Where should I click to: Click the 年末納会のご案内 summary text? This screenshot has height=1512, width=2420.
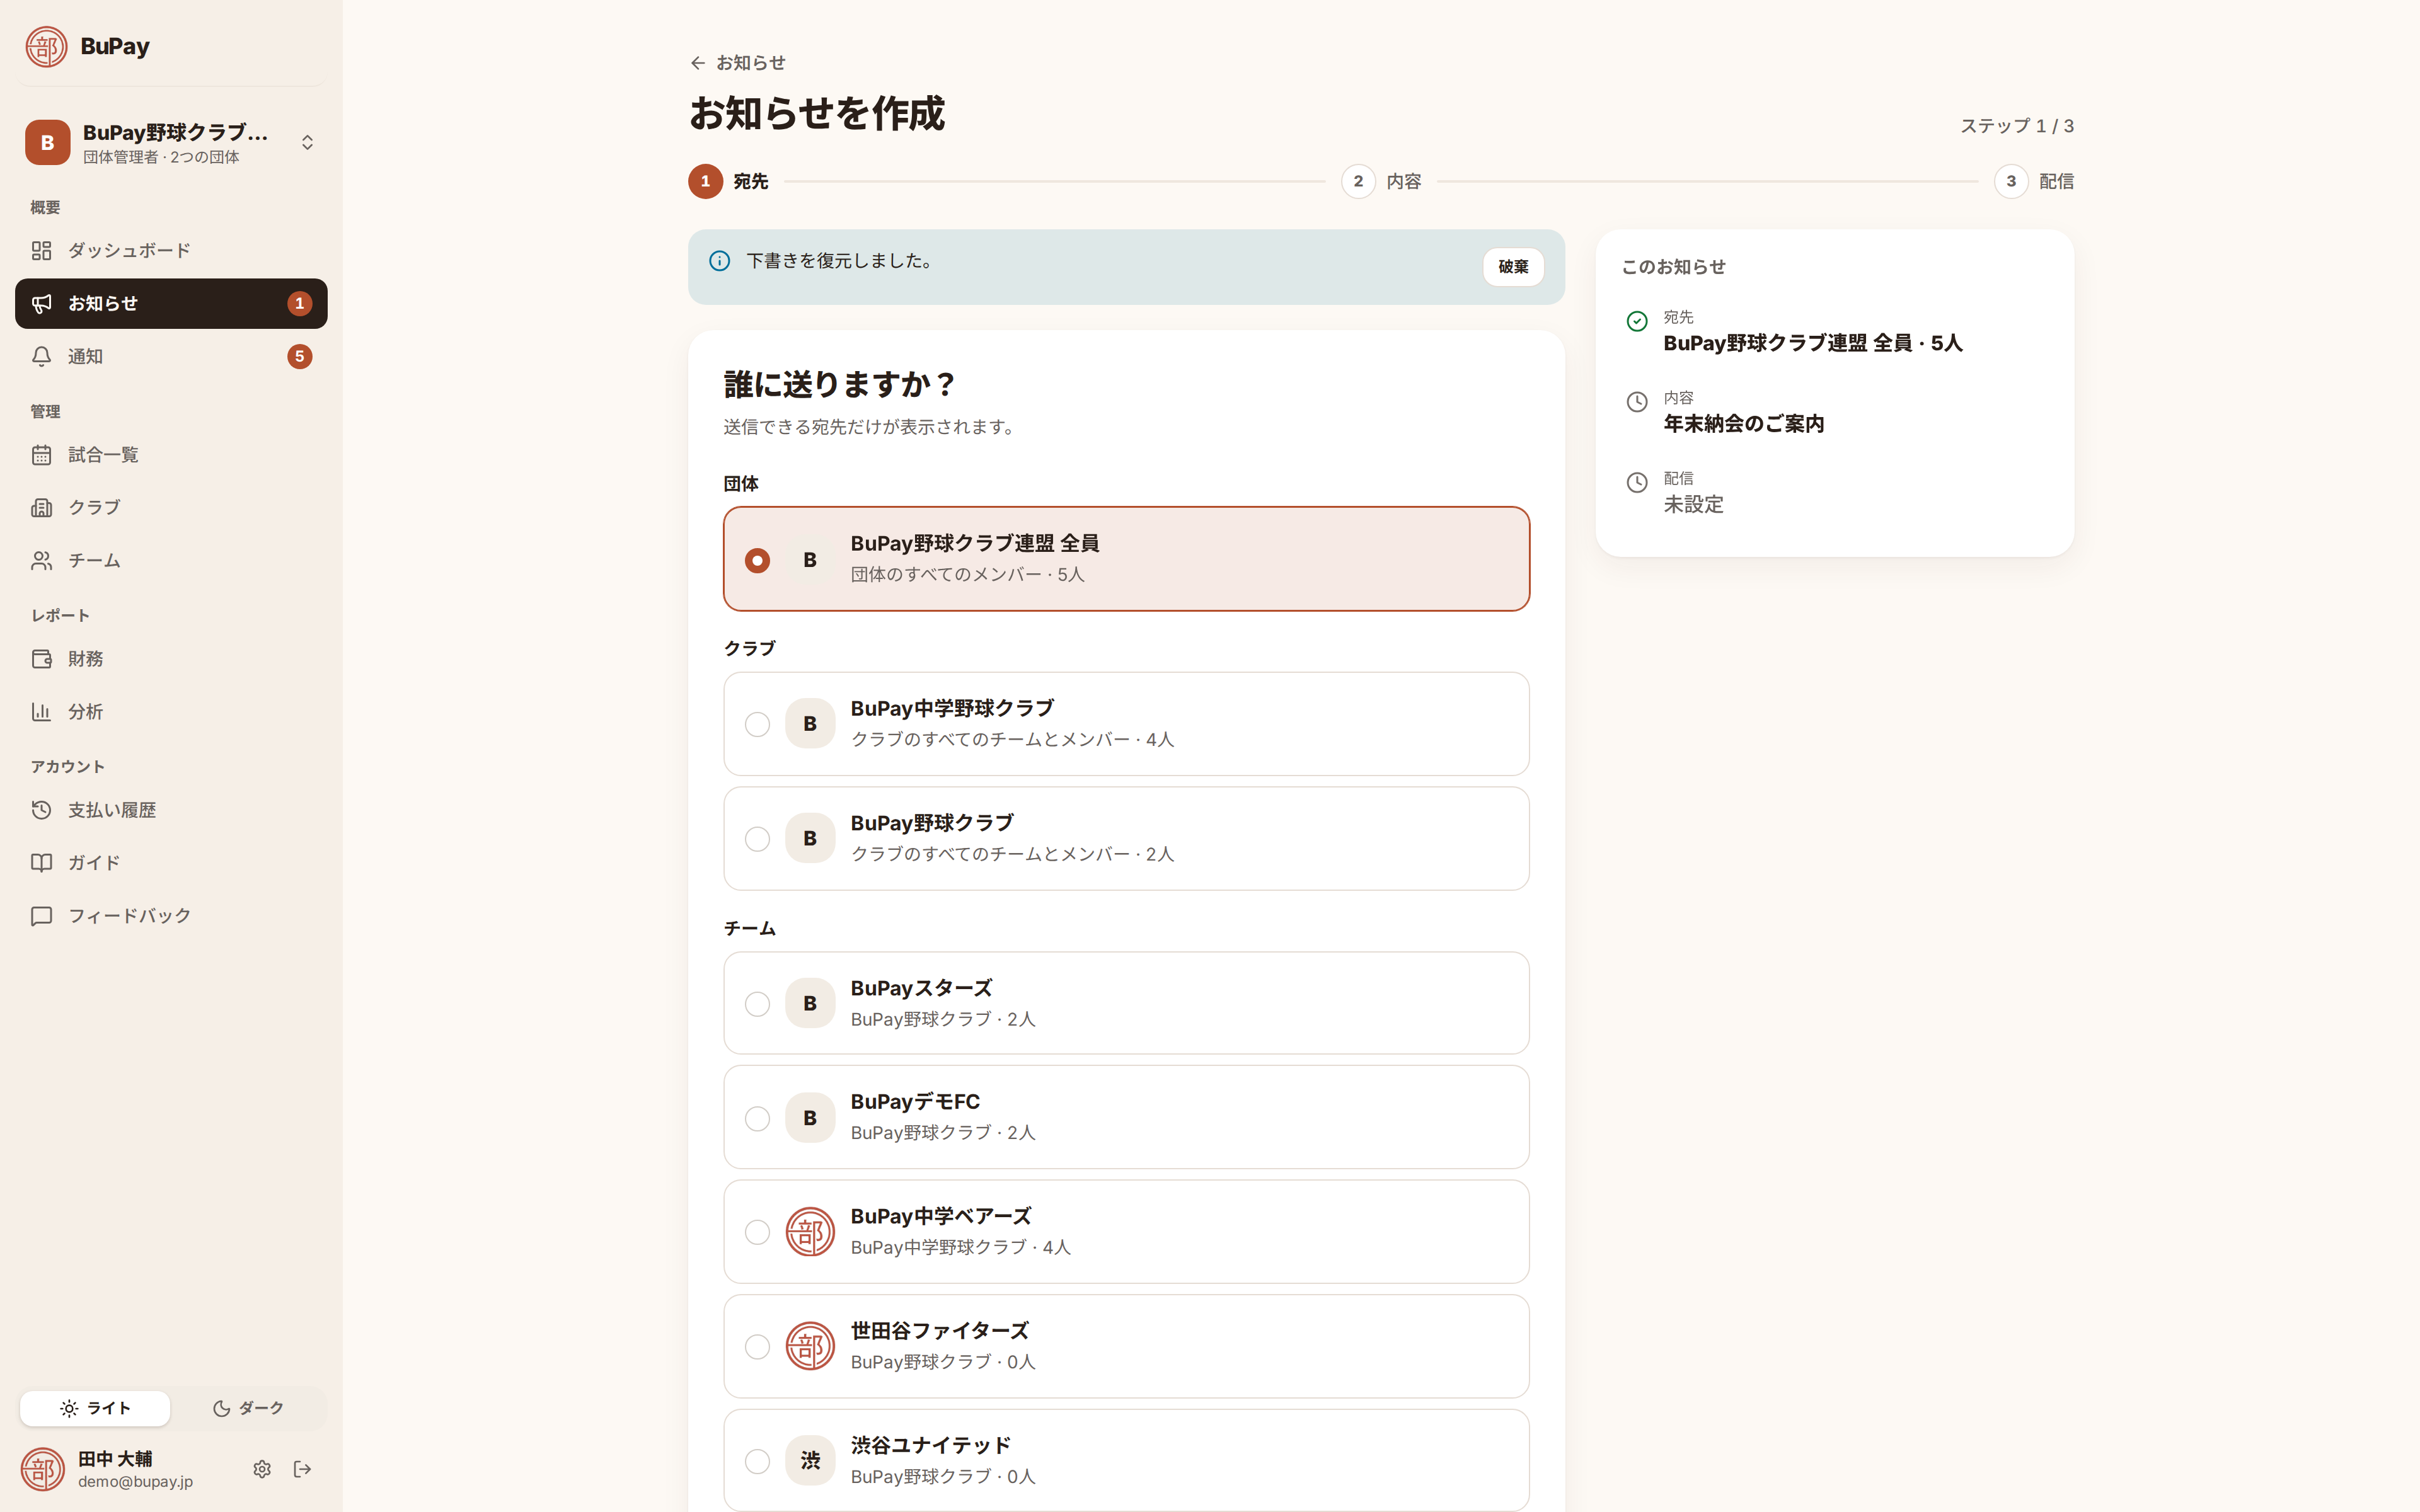coord(1743,424)
